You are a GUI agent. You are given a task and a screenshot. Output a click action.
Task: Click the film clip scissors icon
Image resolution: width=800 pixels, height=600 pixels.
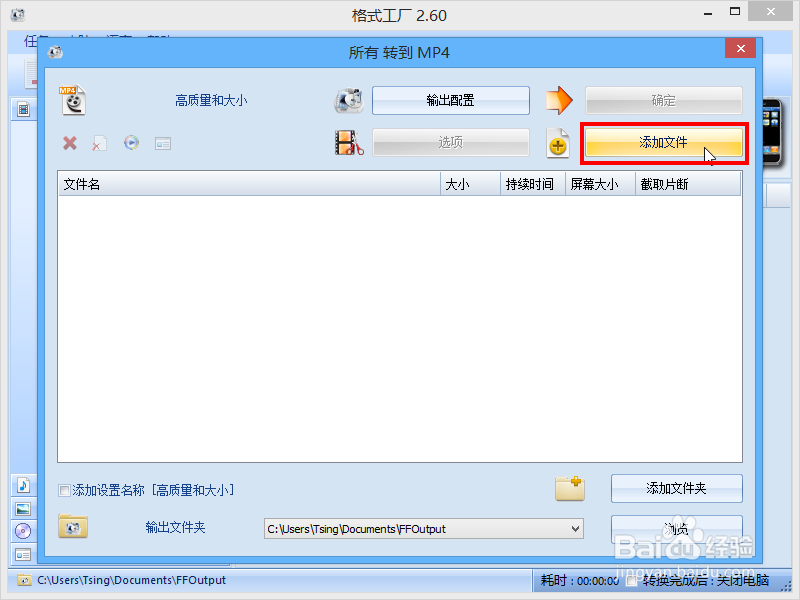349,143
